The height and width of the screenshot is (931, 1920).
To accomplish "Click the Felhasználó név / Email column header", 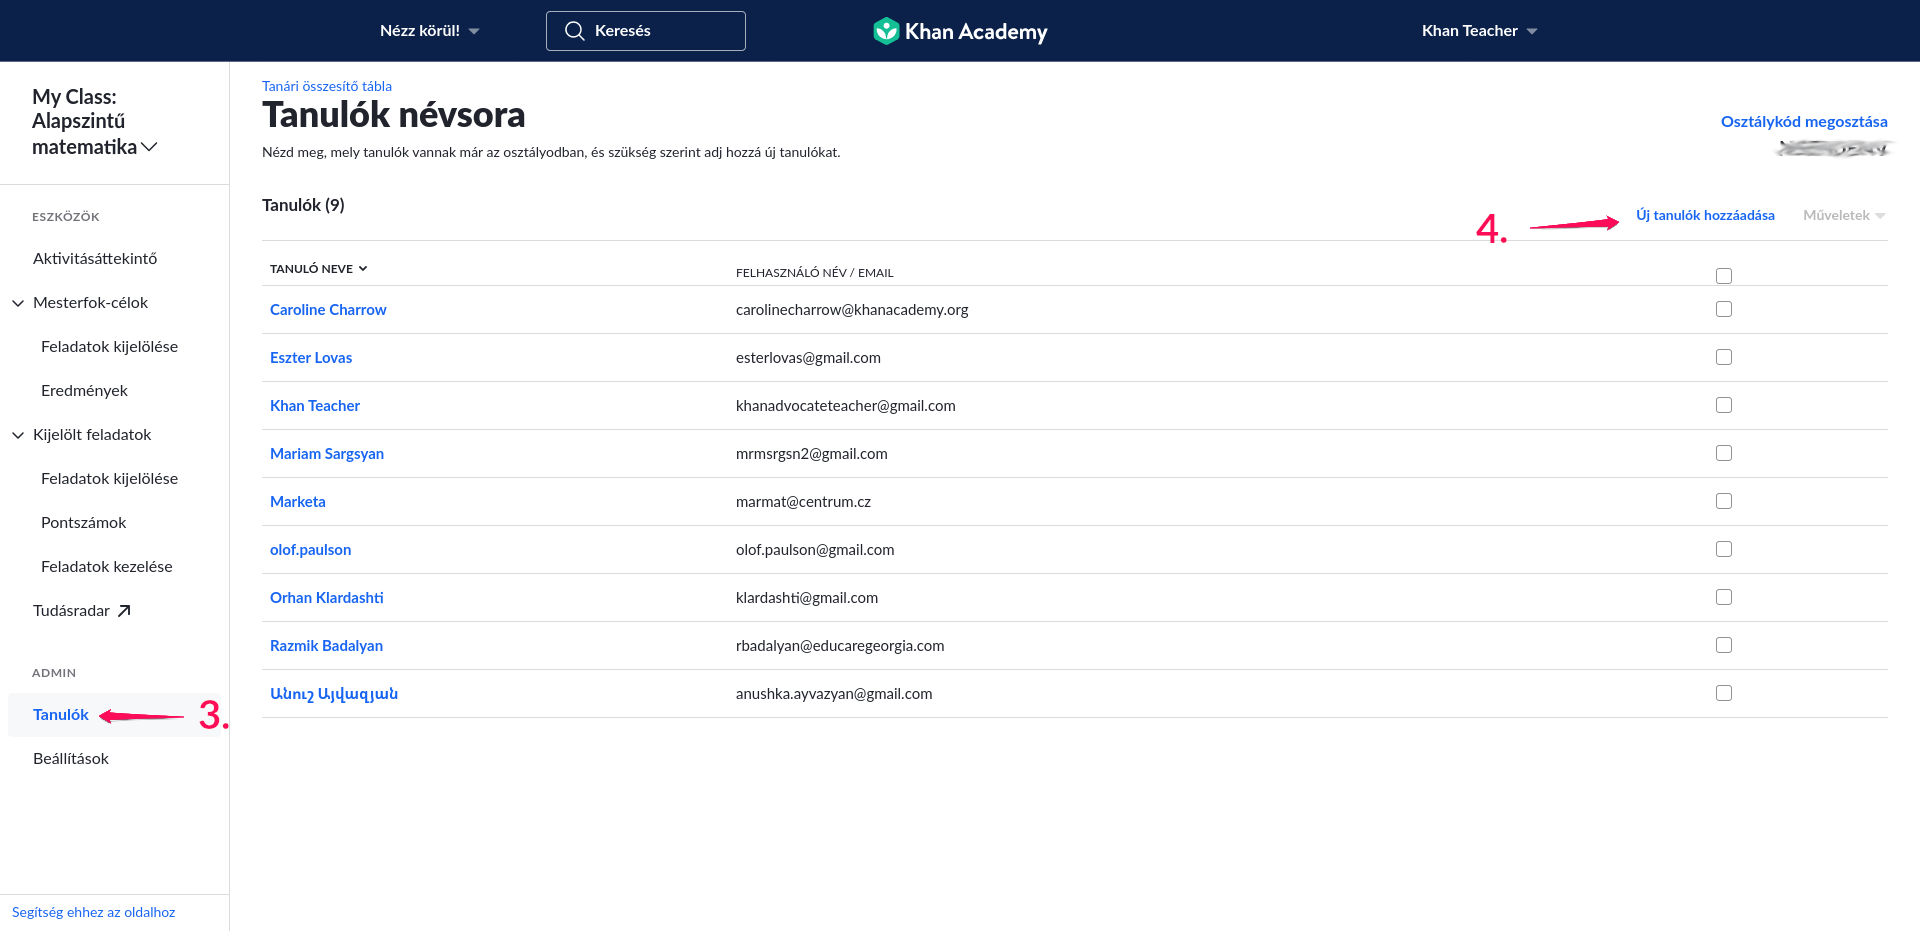I will tap(815, 273).
